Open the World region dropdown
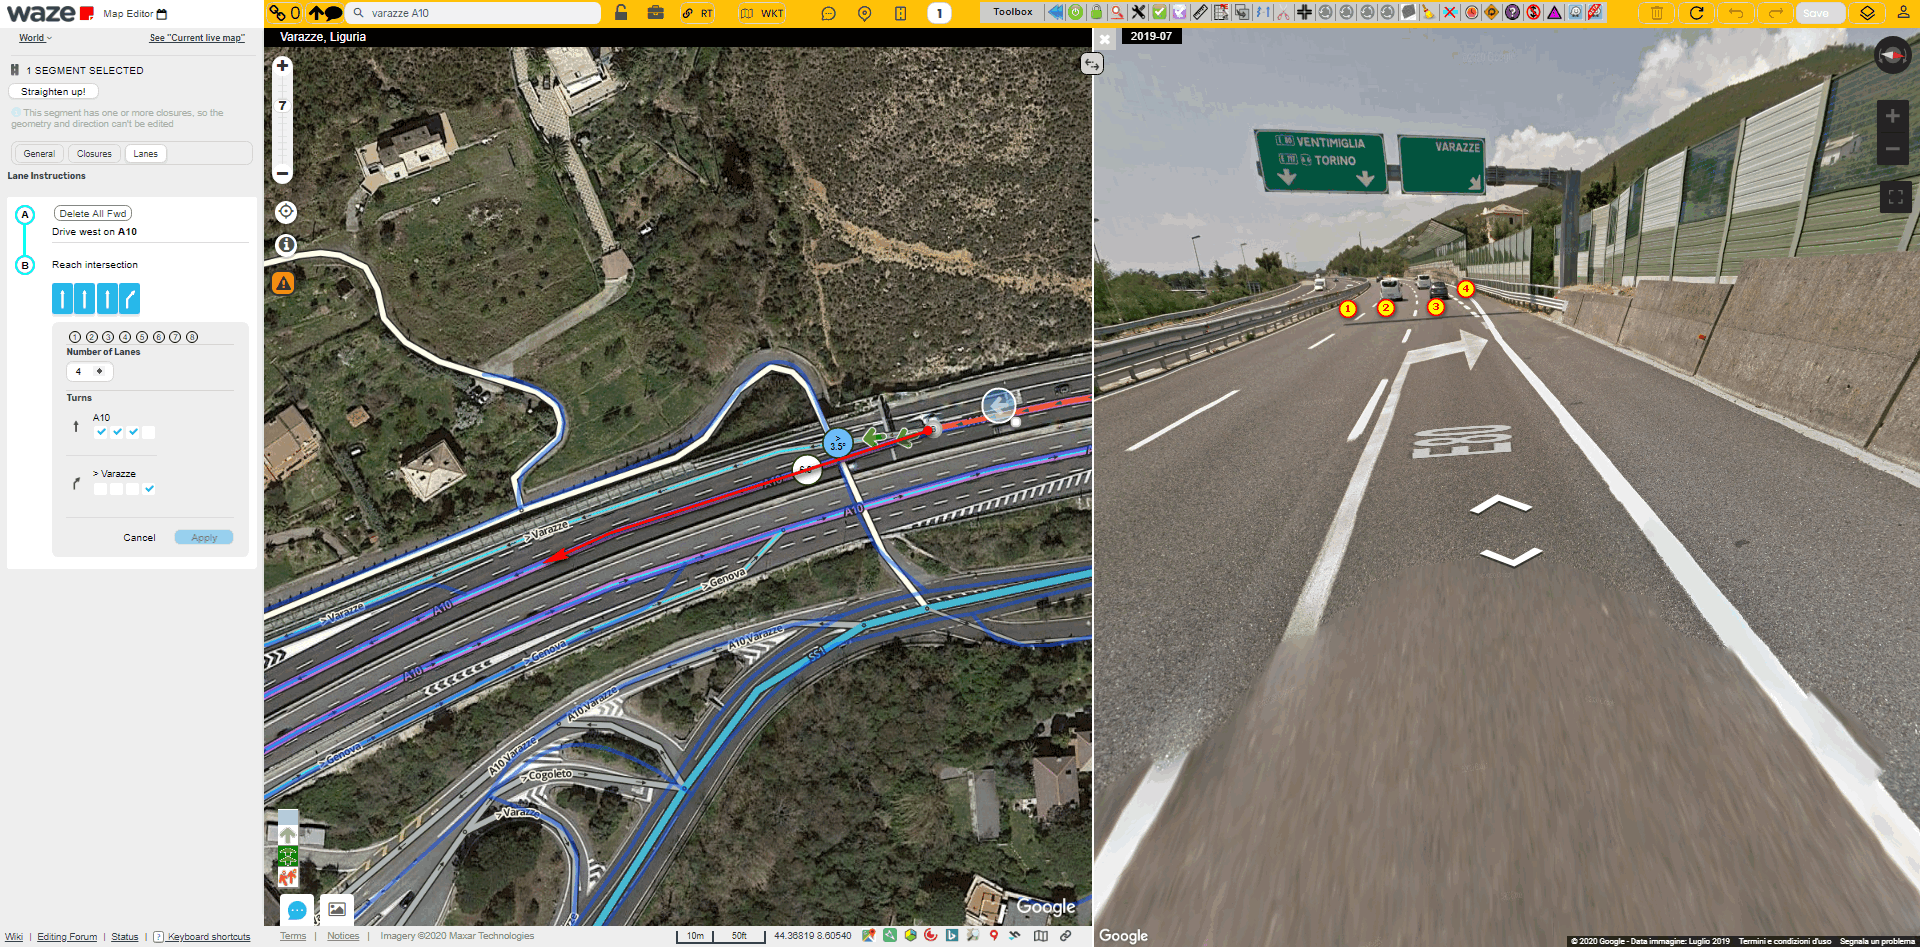 click(35, 38)
